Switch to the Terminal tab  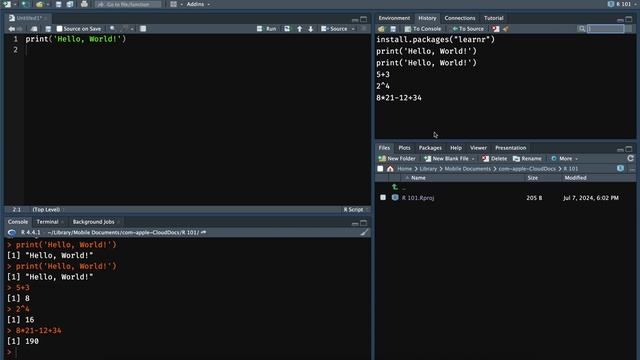[x=47, y=222]
